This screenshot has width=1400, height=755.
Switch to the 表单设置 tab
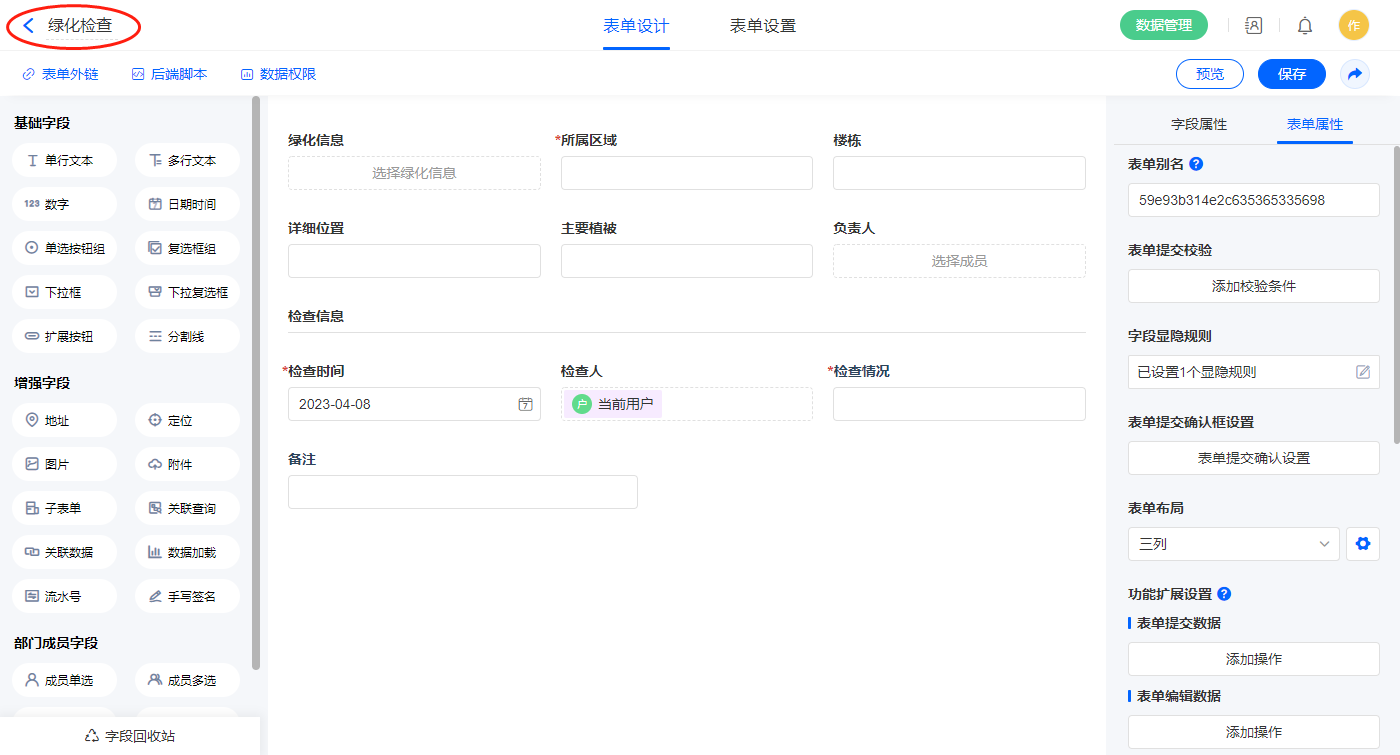pos(763,26)
